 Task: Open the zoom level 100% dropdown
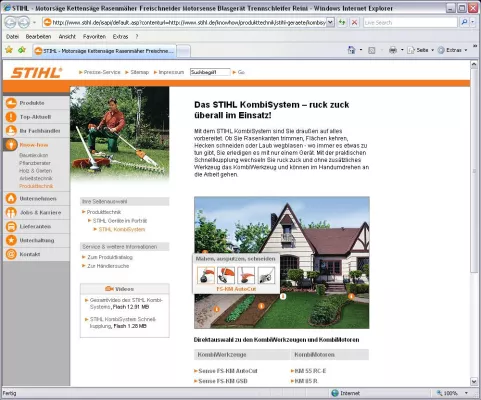point(467,393)
